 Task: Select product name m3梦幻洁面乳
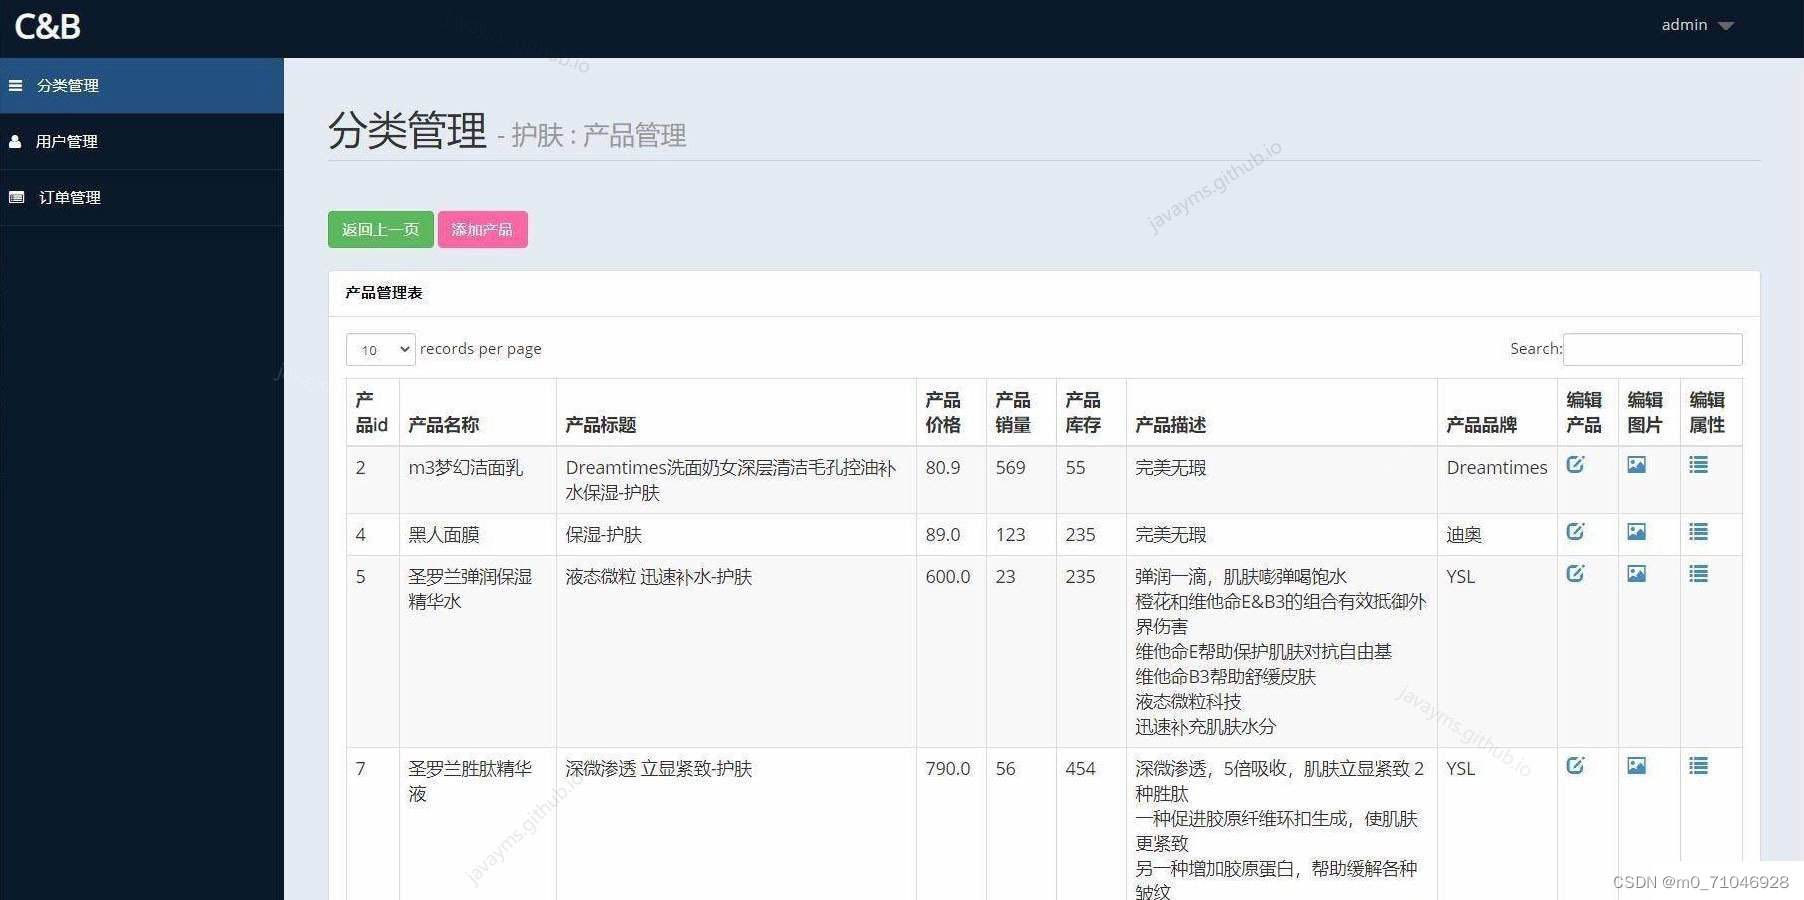click(465, 468)
